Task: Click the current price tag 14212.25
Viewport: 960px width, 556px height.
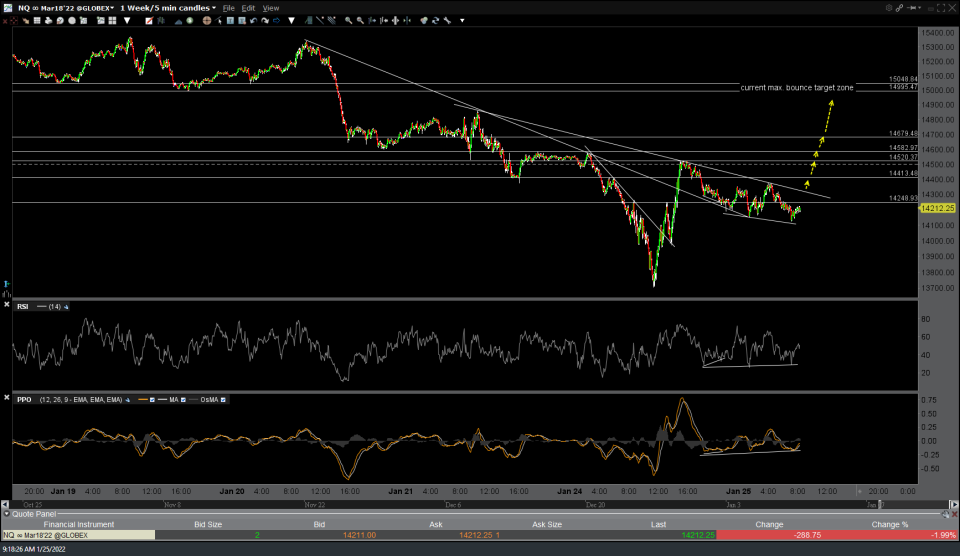Action: pos(937,208)
